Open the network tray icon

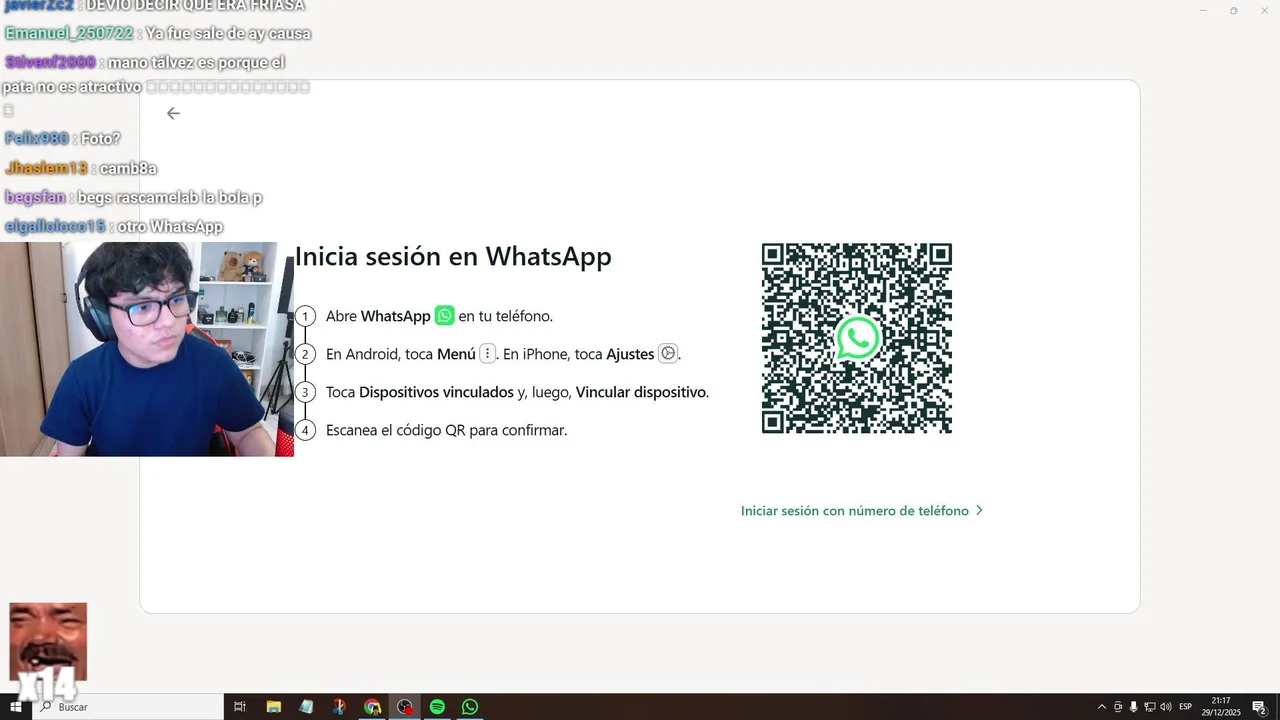(1149, 707)
